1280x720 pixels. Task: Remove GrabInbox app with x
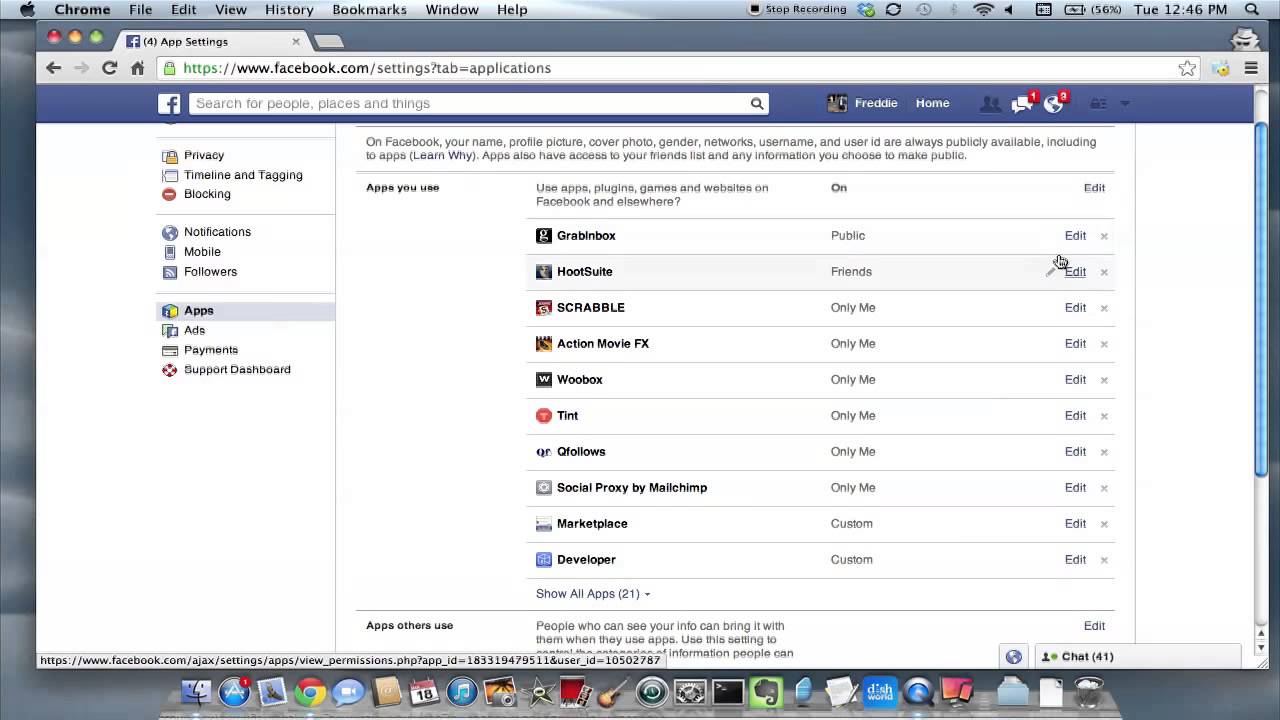1104,236
